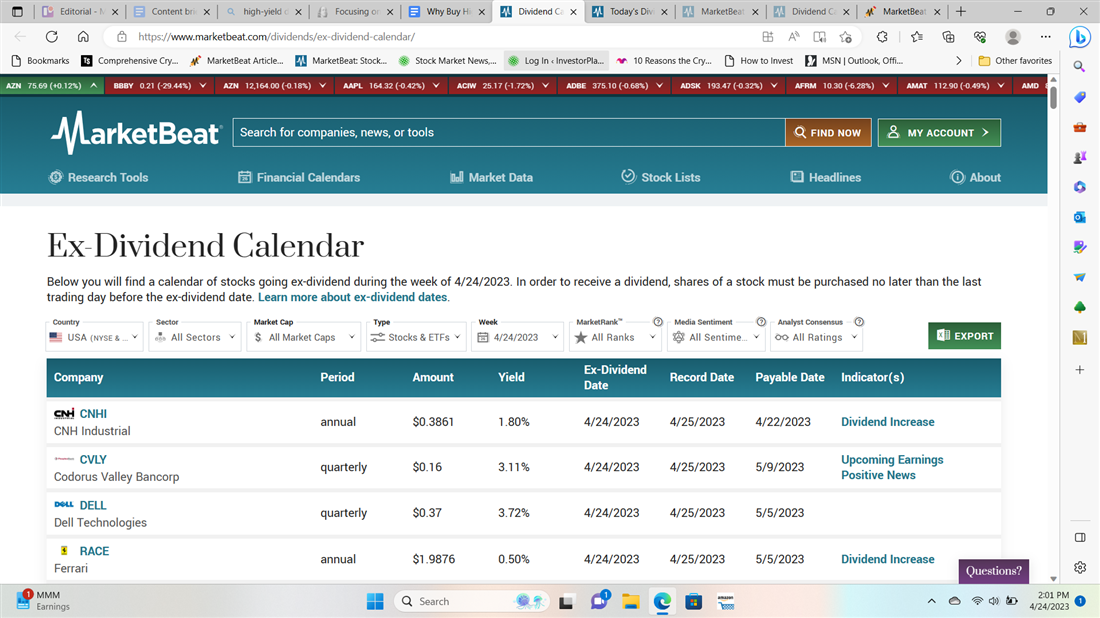This screenshot has width=1100, height=618.
Task: Open File Explorer from taskbar
Action: [630, 601]
